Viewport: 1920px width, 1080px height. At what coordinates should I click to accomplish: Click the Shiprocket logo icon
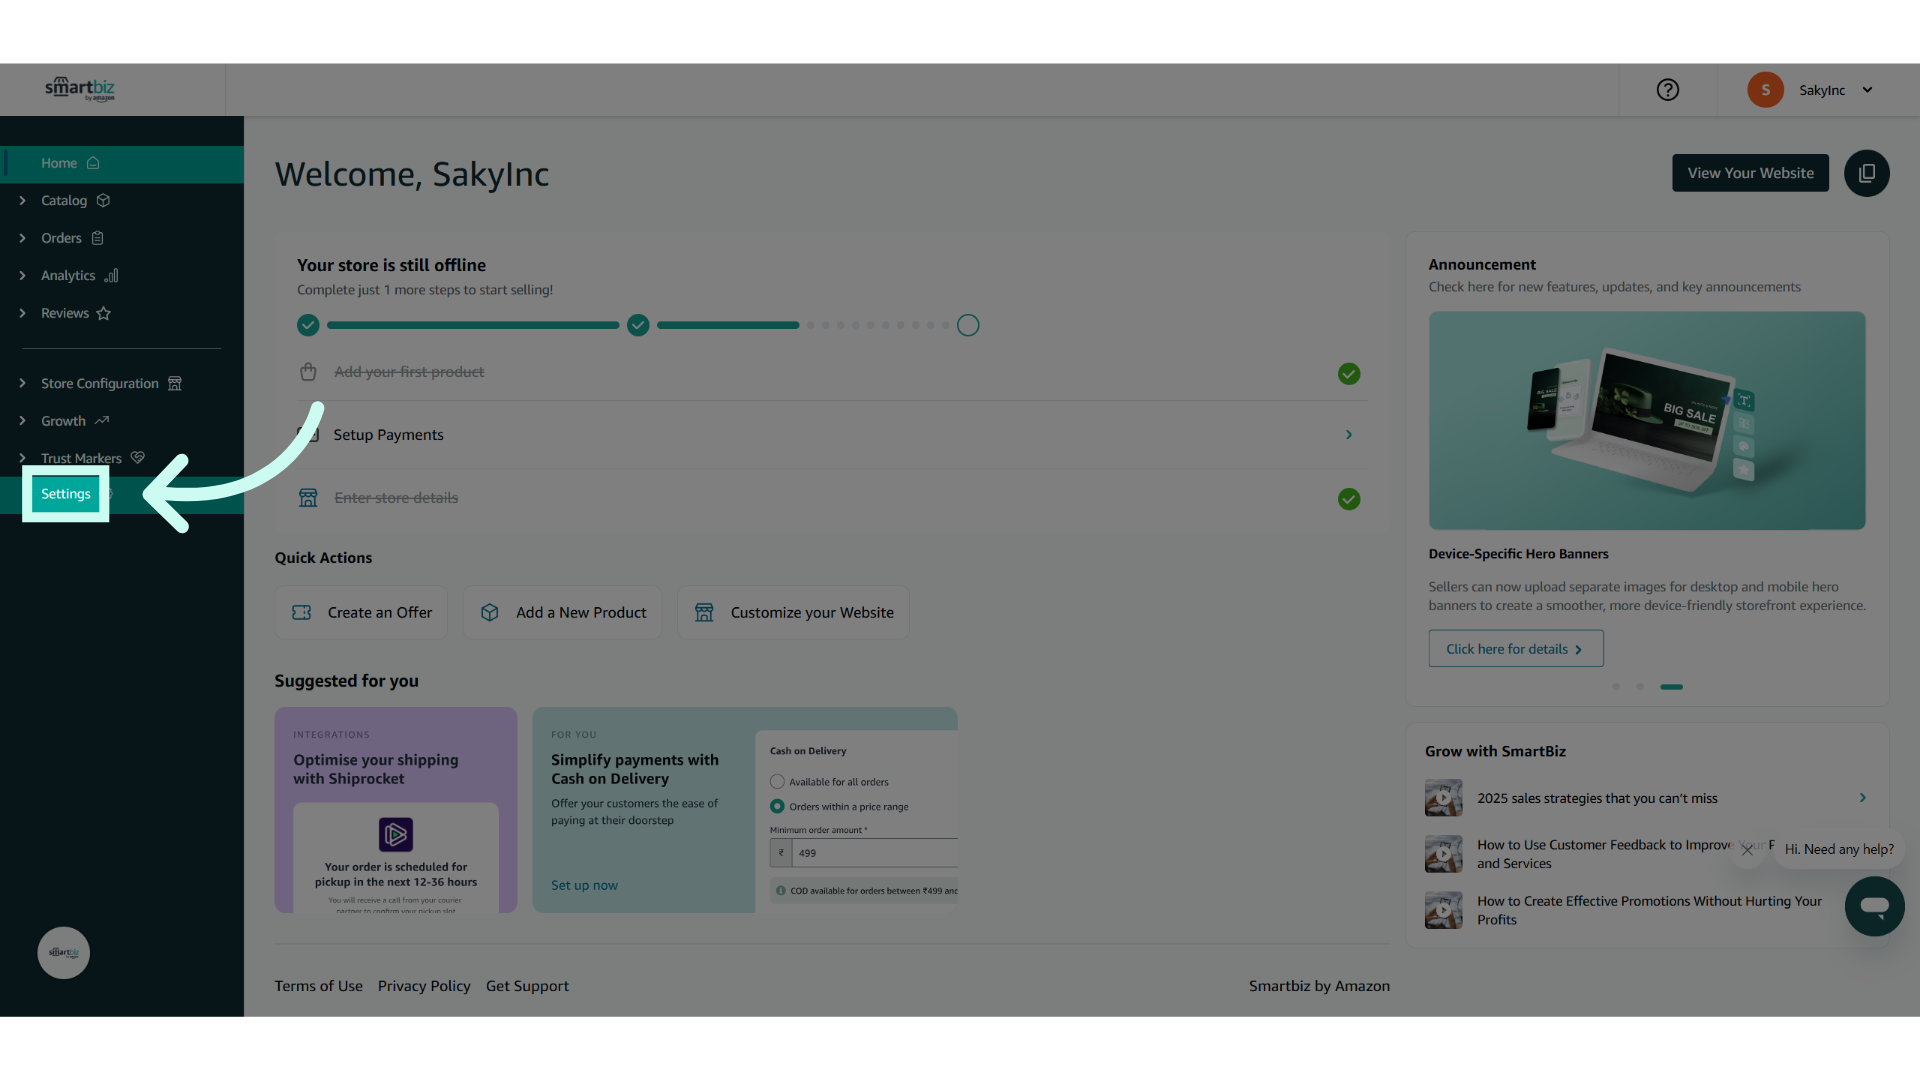tap(396, 834)
